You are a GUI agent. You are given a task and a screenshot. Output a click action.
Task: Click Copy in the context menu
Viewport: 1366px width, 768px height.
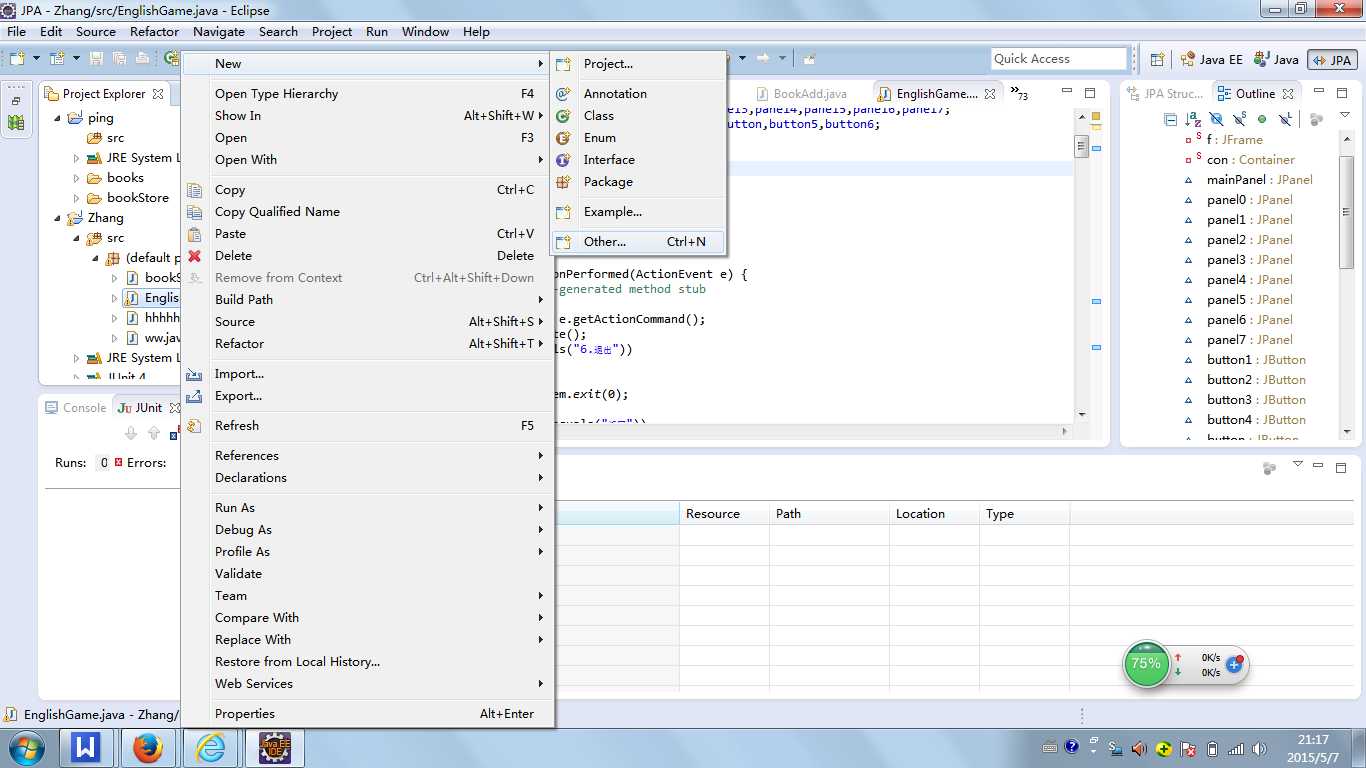[367, 190]
